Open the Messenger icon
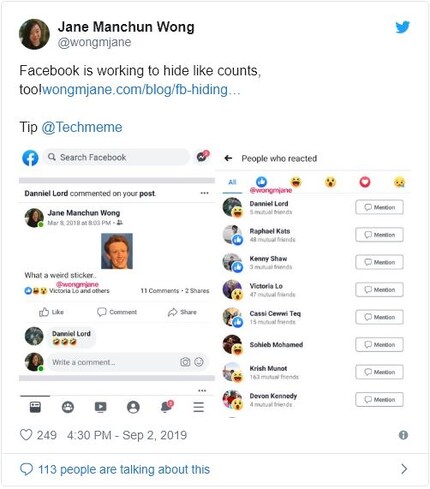This screenshot has height=489, width=430. [202, 156]
